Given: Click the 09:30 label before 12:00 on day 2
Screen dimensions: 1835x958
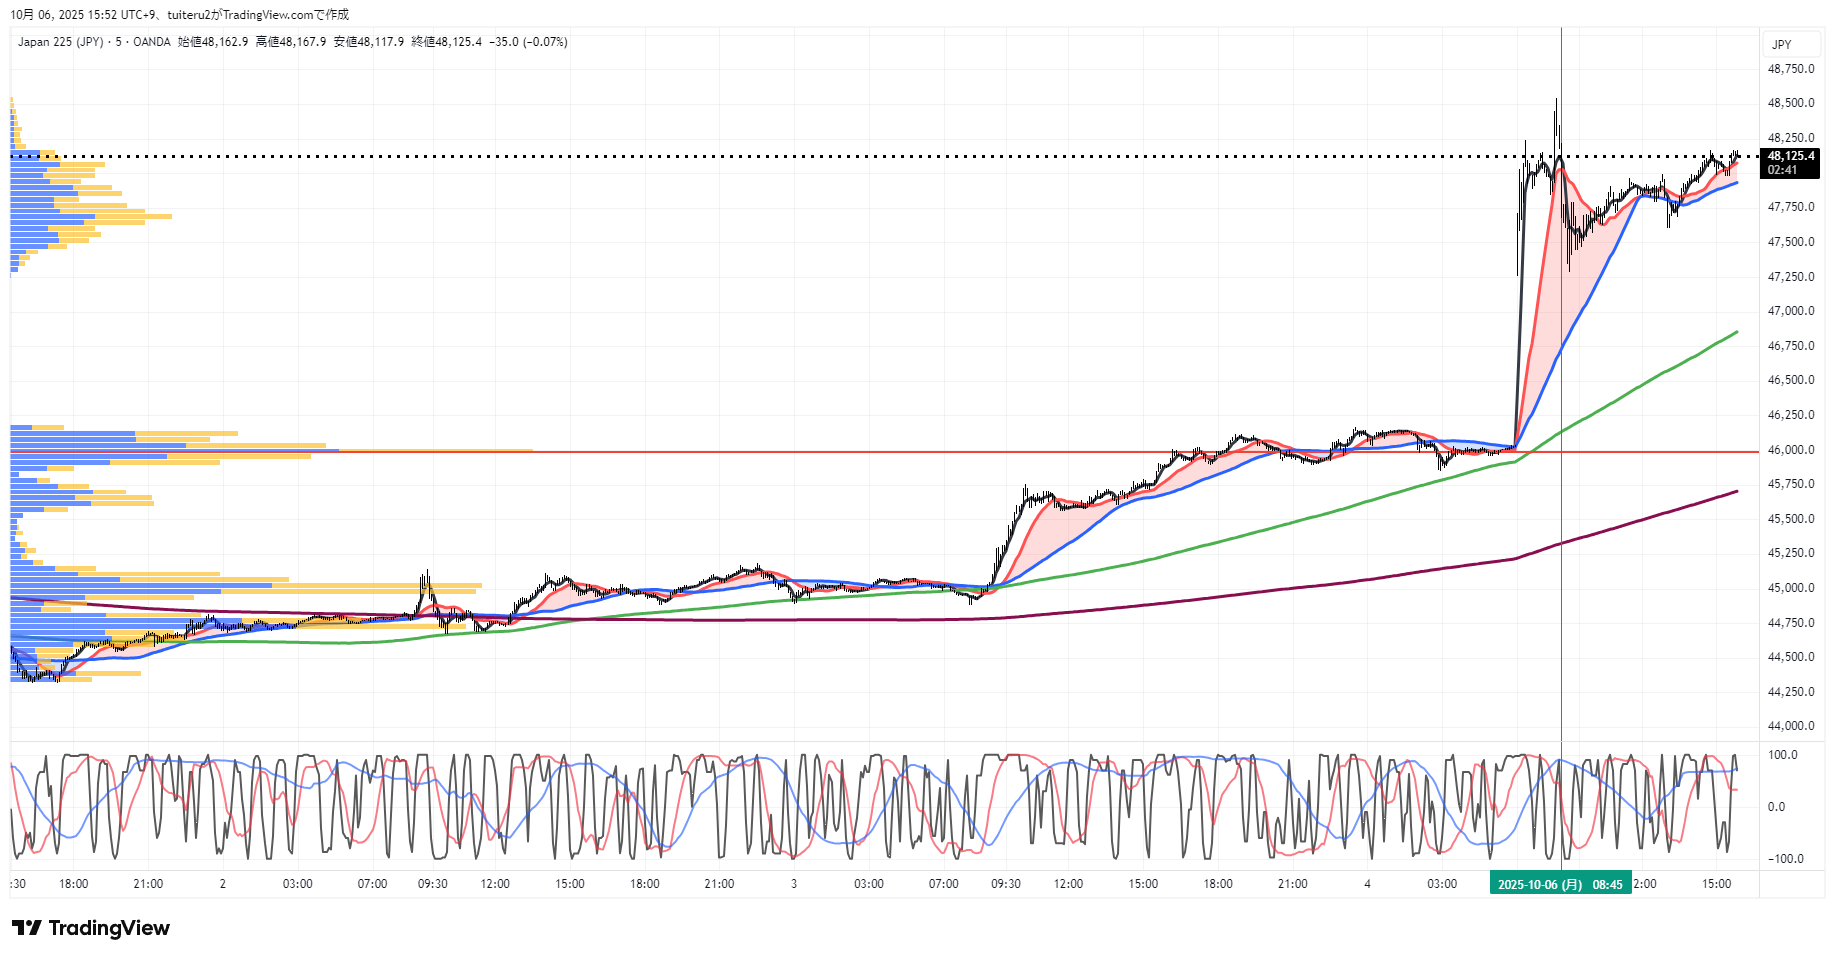Looking at the screenshot, I should [x=432, y=884].
